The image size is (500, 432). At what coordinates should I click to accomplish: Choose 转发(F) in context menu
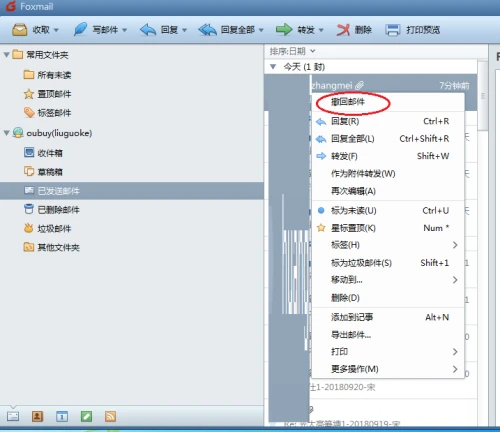(x=388, y=156)
